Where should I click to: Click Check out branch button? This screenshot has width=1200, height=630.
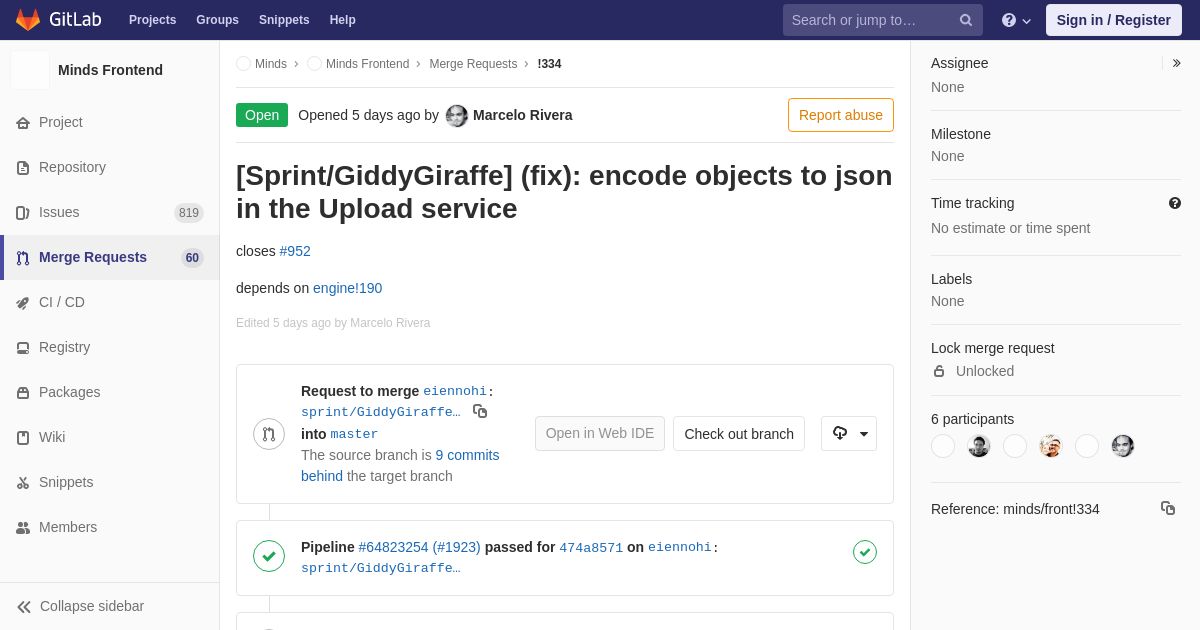click(x=739, y=434)
